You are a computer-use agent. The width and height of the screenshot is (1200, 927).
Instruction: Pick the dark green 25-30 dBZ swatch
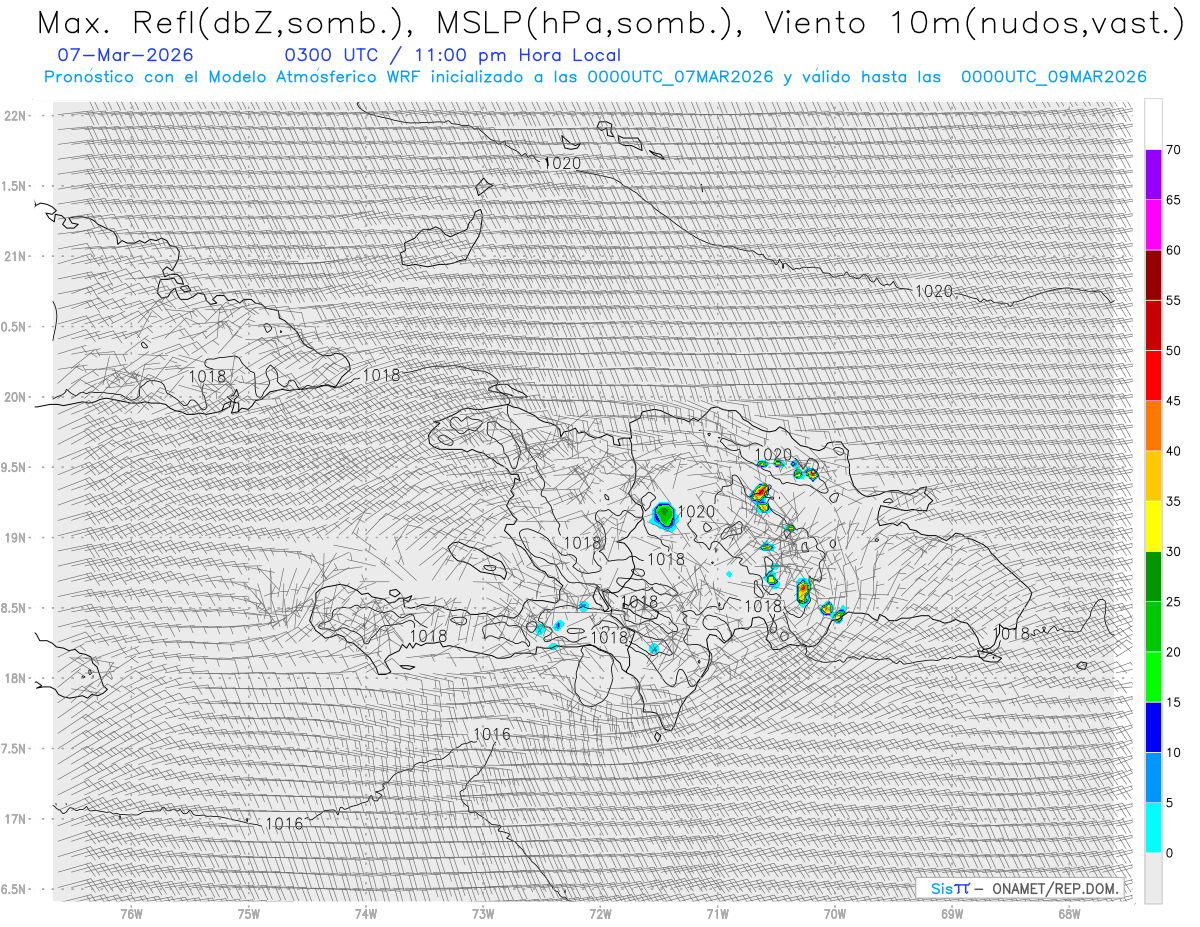pyautogui.click(x=1153, y=577)
